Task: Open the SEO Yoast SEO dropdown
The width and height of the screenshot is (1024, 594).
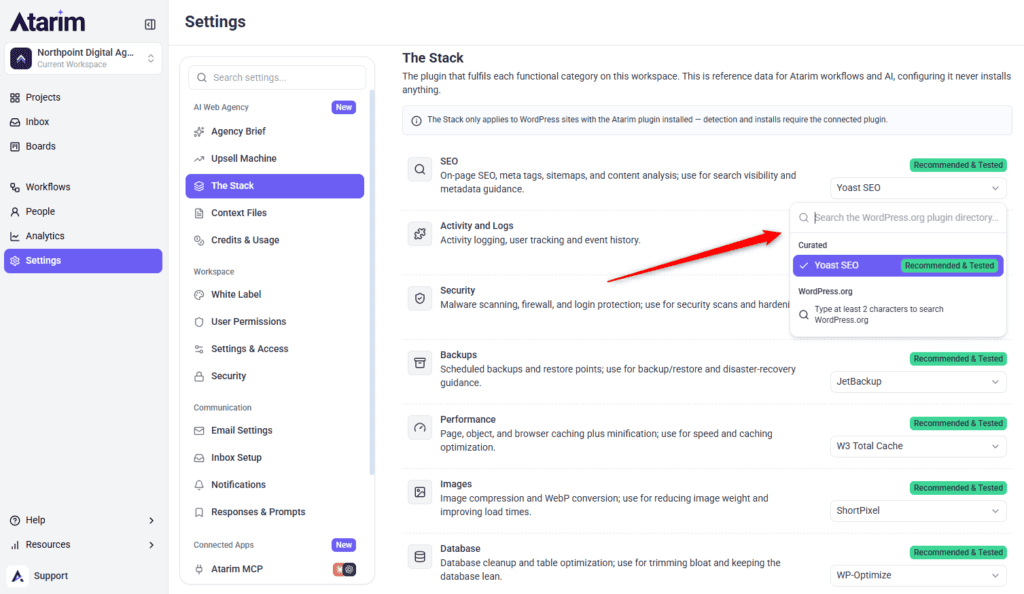Action: (918, 188)
